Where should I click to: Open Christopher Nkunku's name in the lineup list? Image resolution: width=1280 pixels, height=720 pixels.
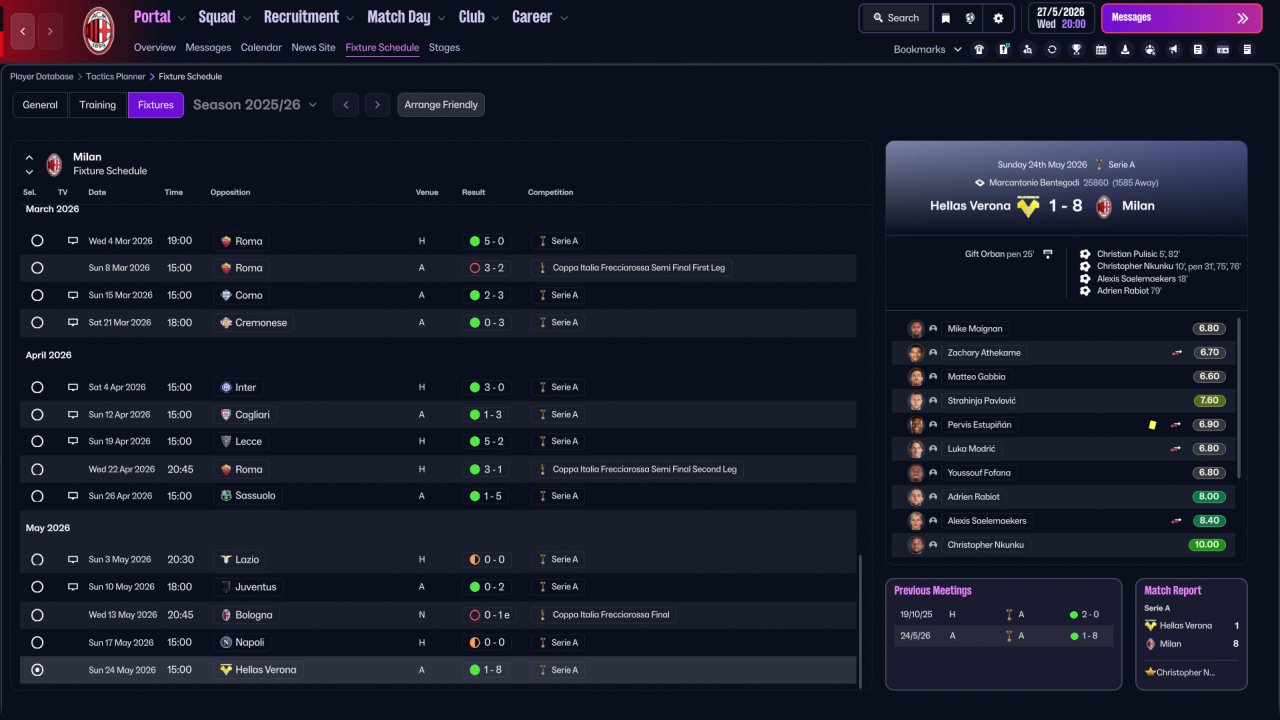[985, 545]
